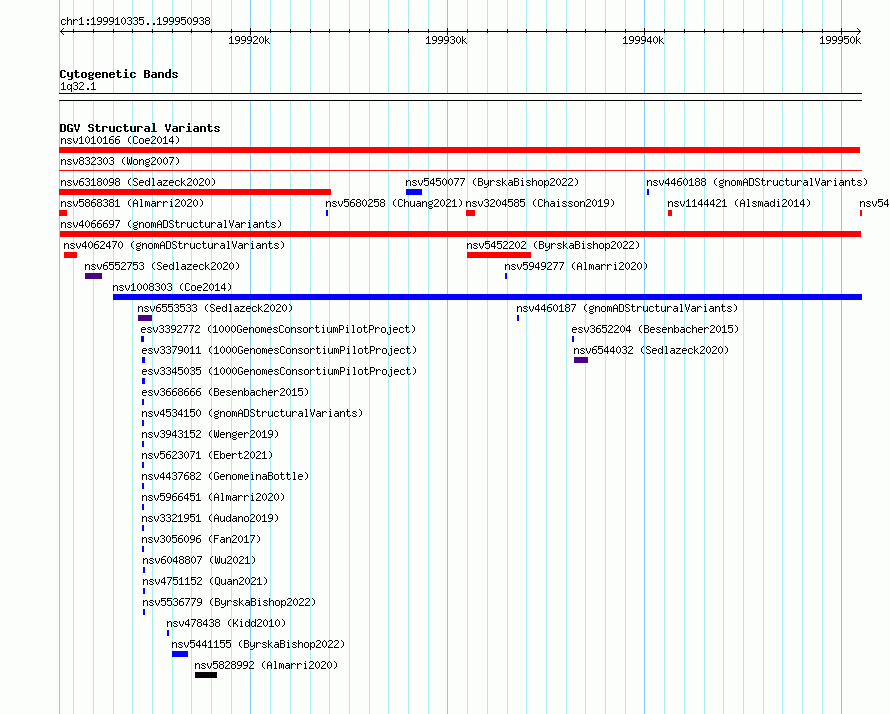Click red marker under nsv3204585
890x714 pixels.
click(471, 213)
